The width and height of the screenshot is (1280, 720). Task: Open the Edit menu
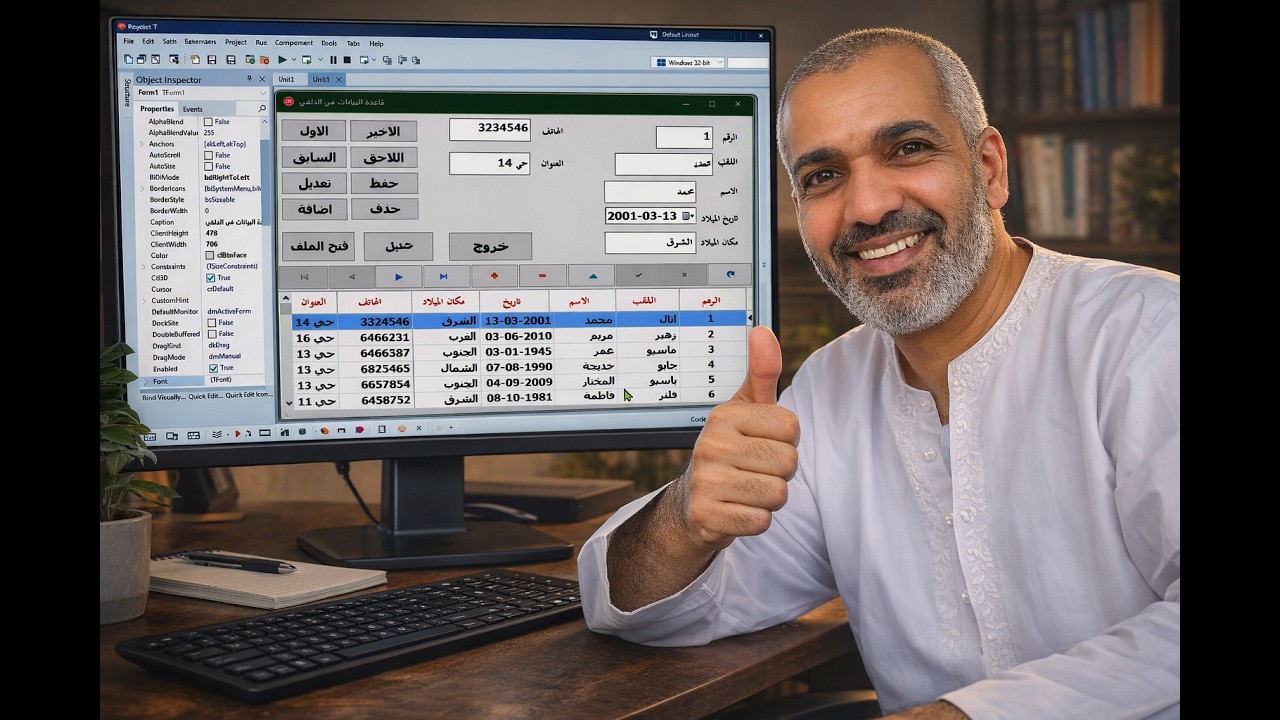tap(148, 42)
